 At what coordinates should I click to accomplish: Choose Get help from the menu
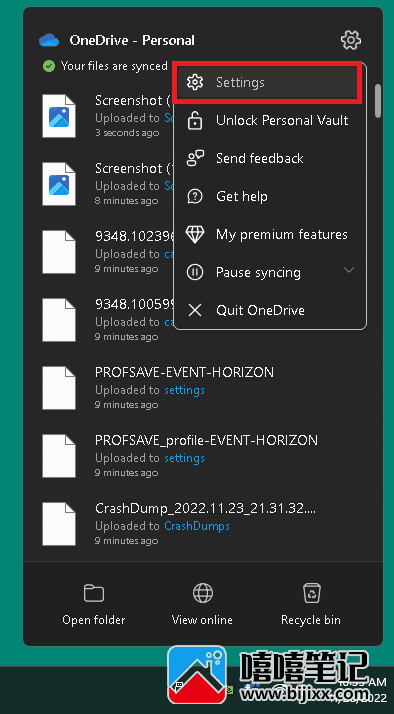click(270, 197)
